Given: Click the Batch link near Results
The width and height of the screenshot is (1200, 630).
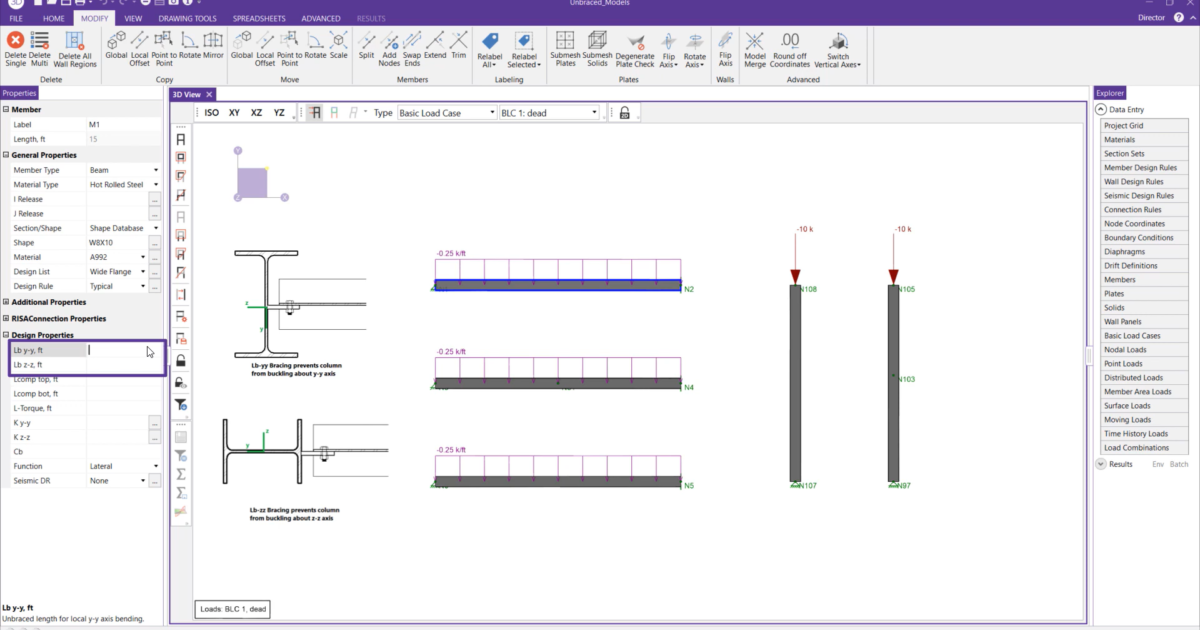Looking at the screenshot, I should 1177,464.
